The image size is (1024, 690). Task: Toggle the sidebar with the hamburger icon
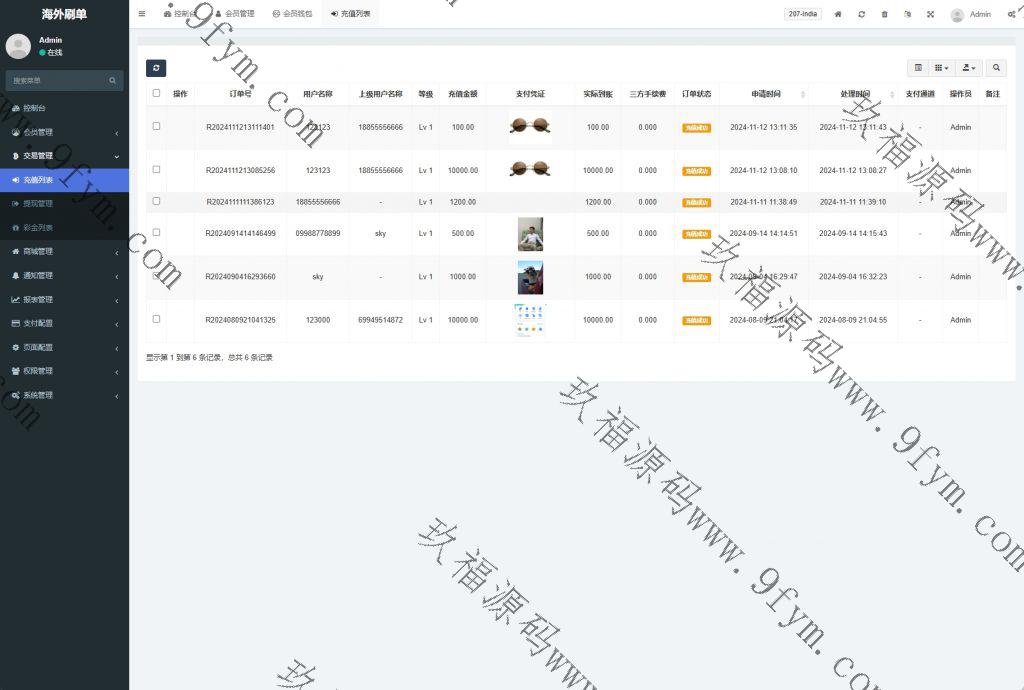pyautogui.click(x=142, y=14)
